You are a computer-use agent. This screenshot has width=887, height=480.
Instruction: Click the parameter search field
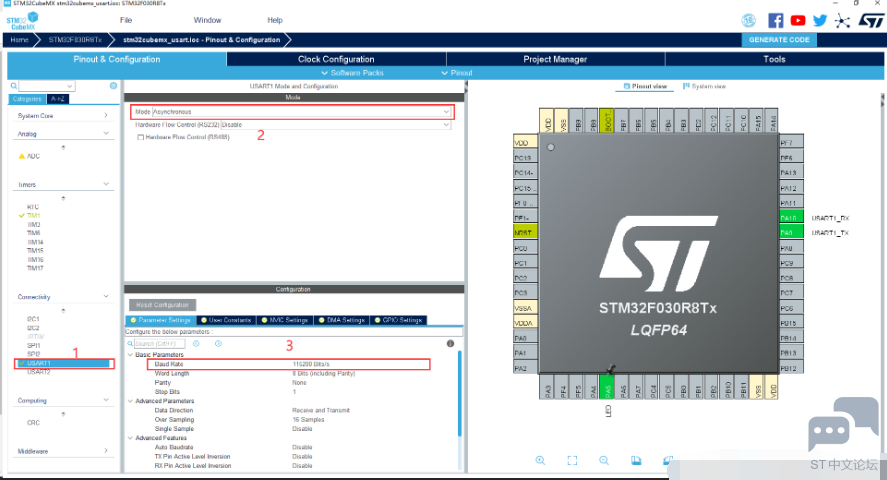159,344
